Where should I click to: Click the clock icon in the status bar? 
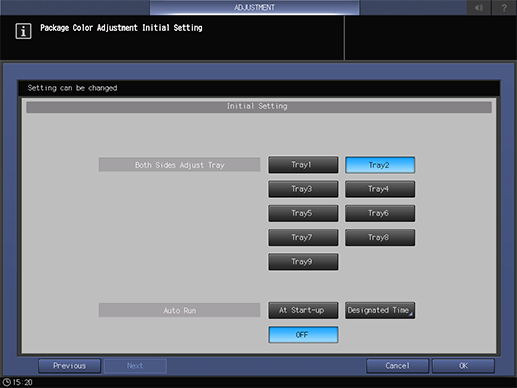[6, 382]
